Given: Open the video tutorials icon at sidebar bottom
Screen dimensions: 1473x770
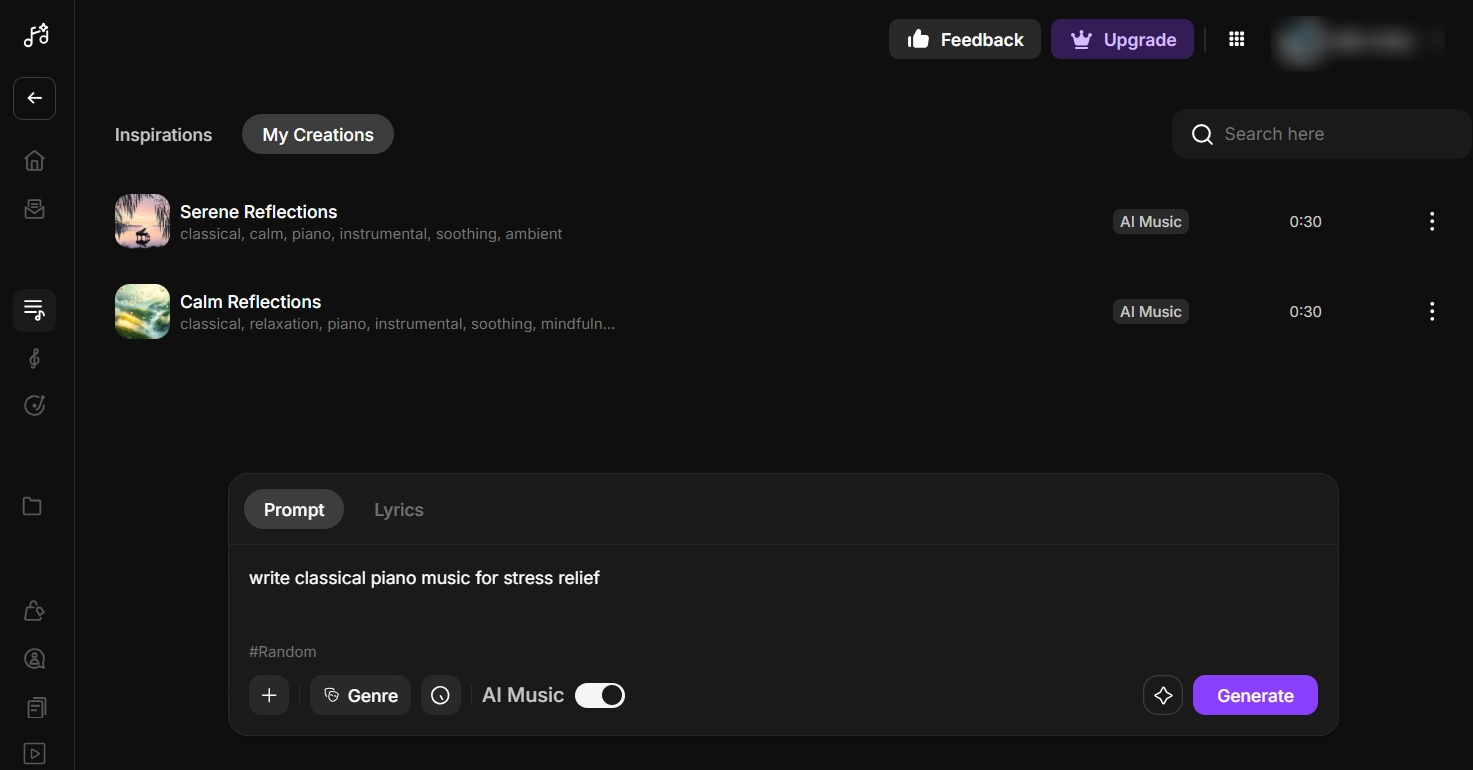Looking at the screenshot, I should point(34,753).
